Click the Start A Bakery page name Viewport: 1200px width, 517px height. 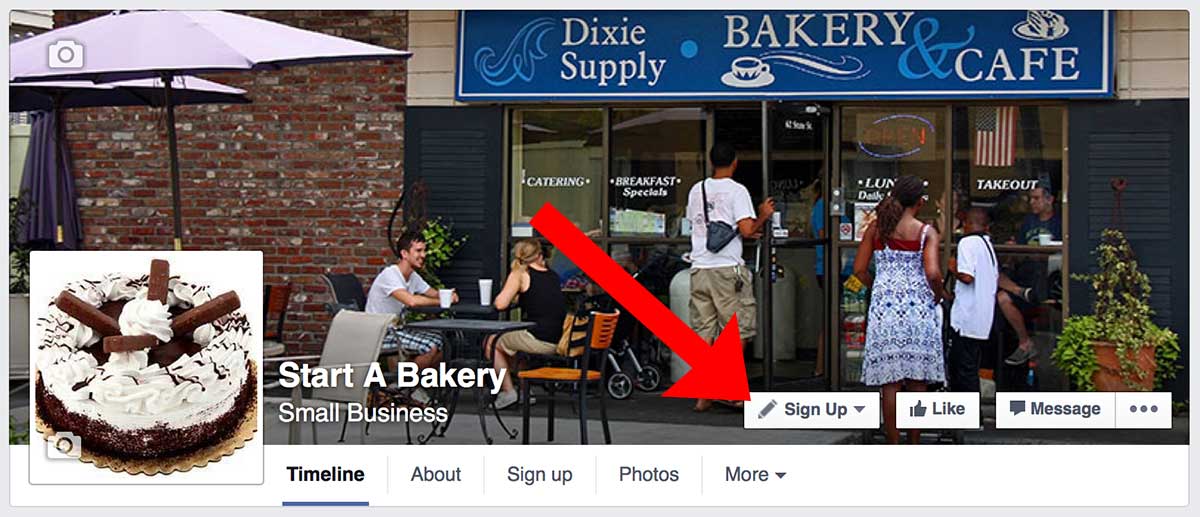392,376
